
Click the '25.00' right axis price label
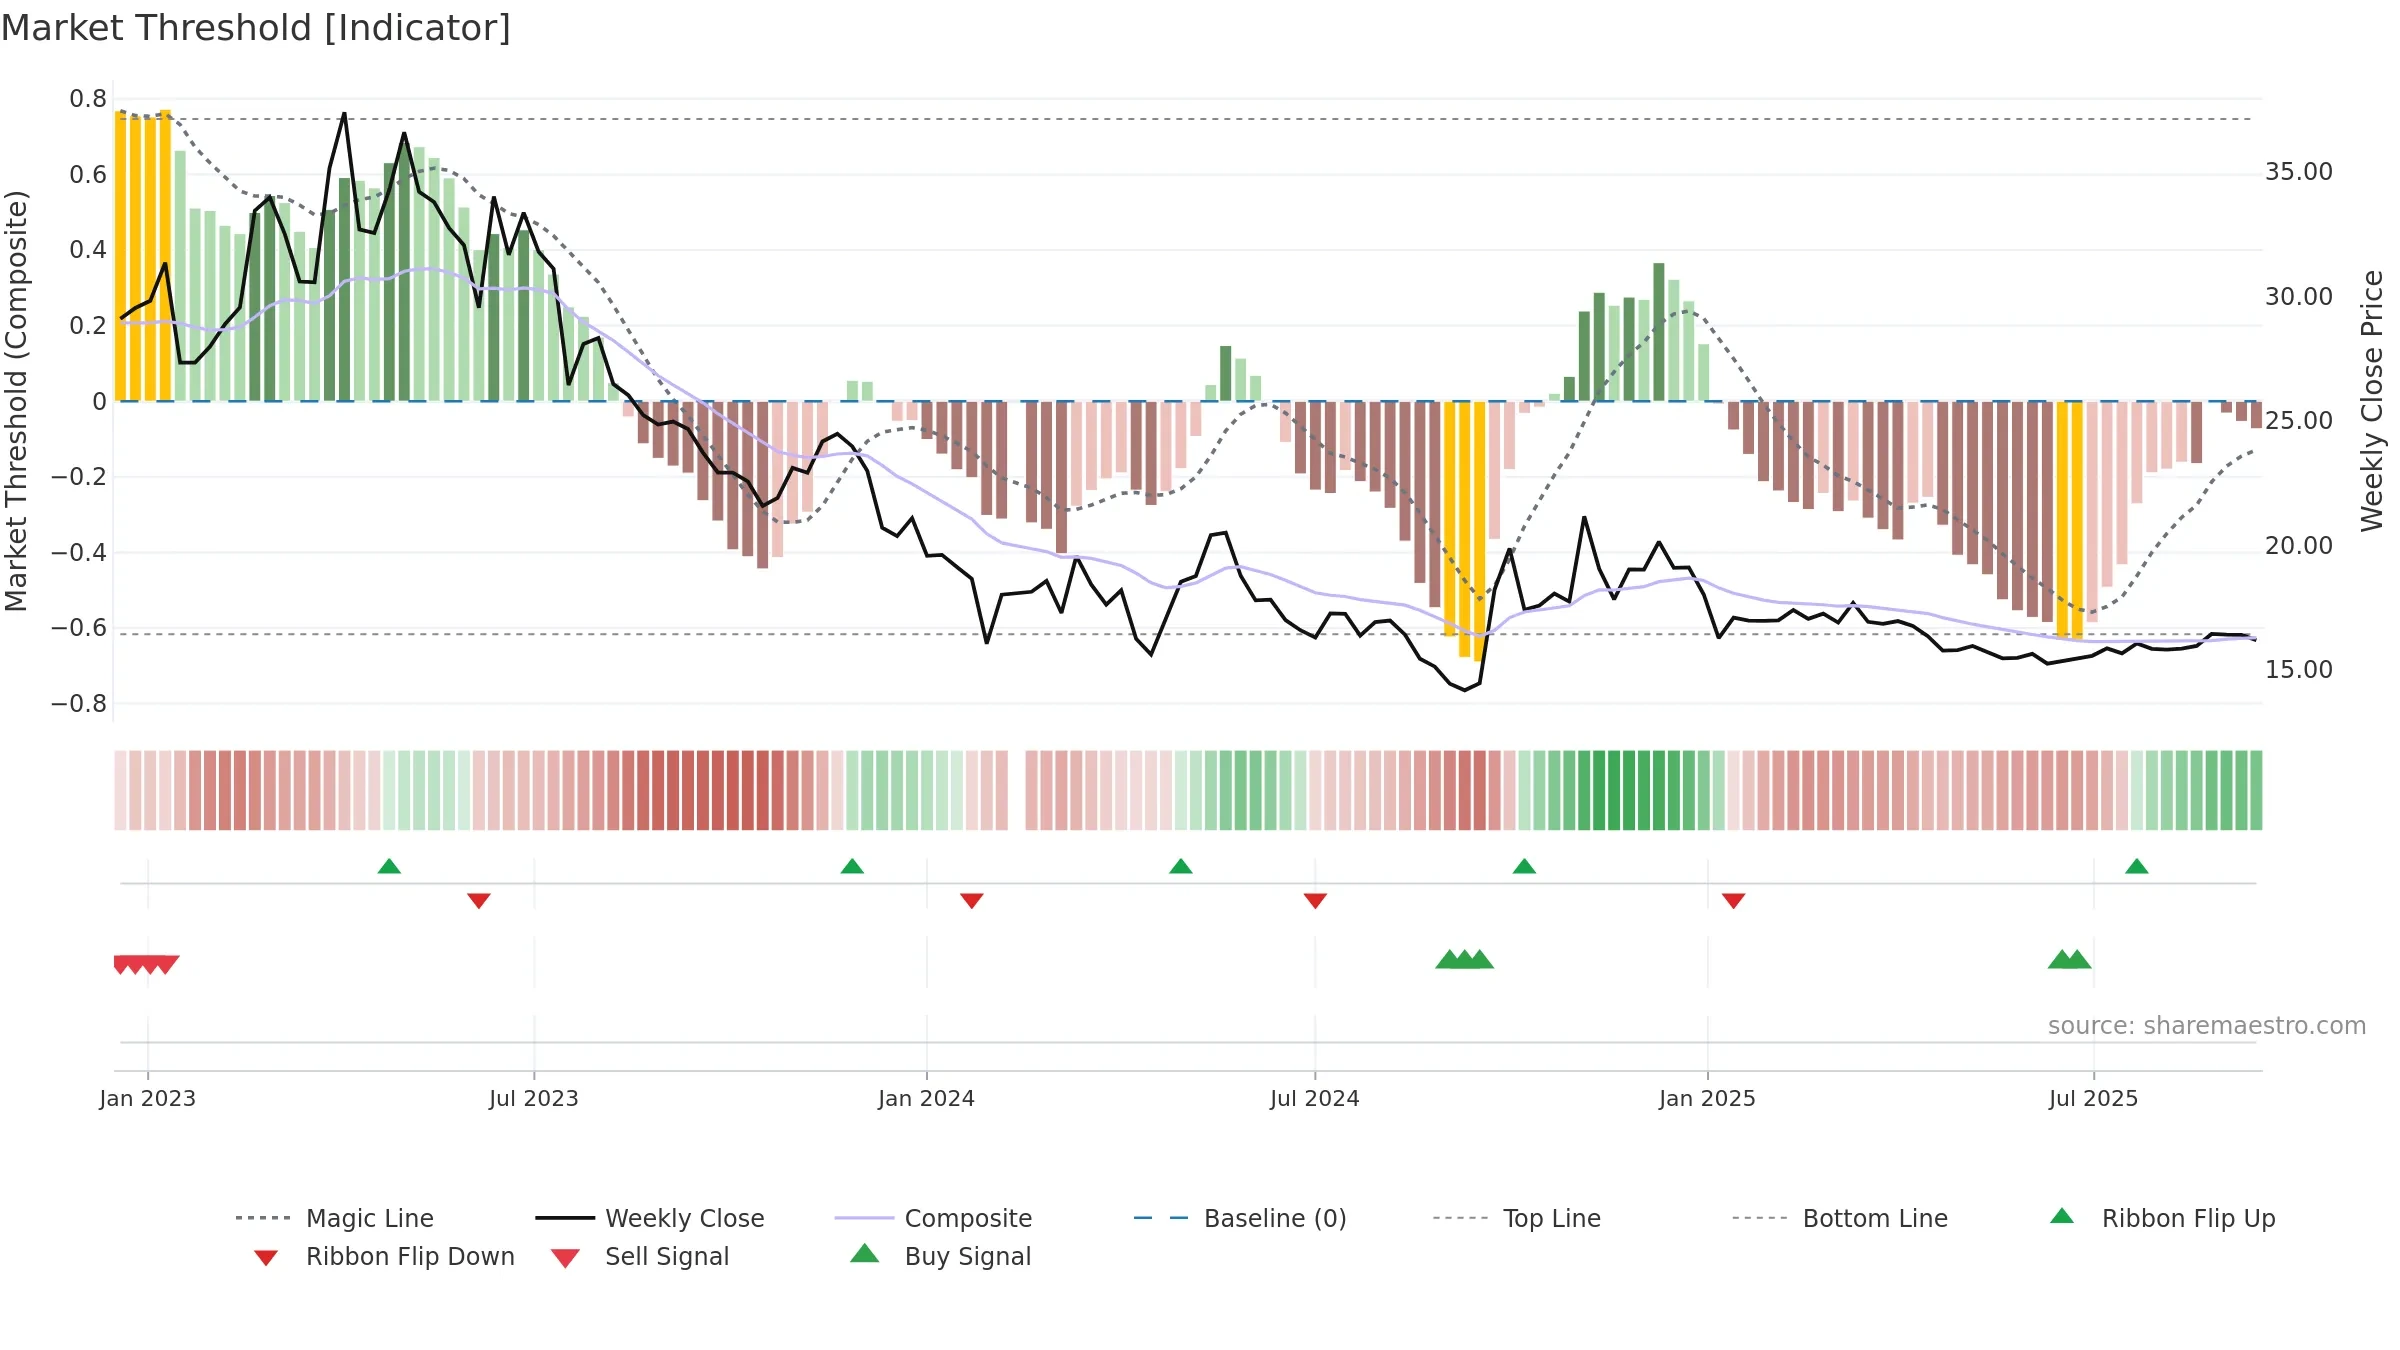[2299, 421]
